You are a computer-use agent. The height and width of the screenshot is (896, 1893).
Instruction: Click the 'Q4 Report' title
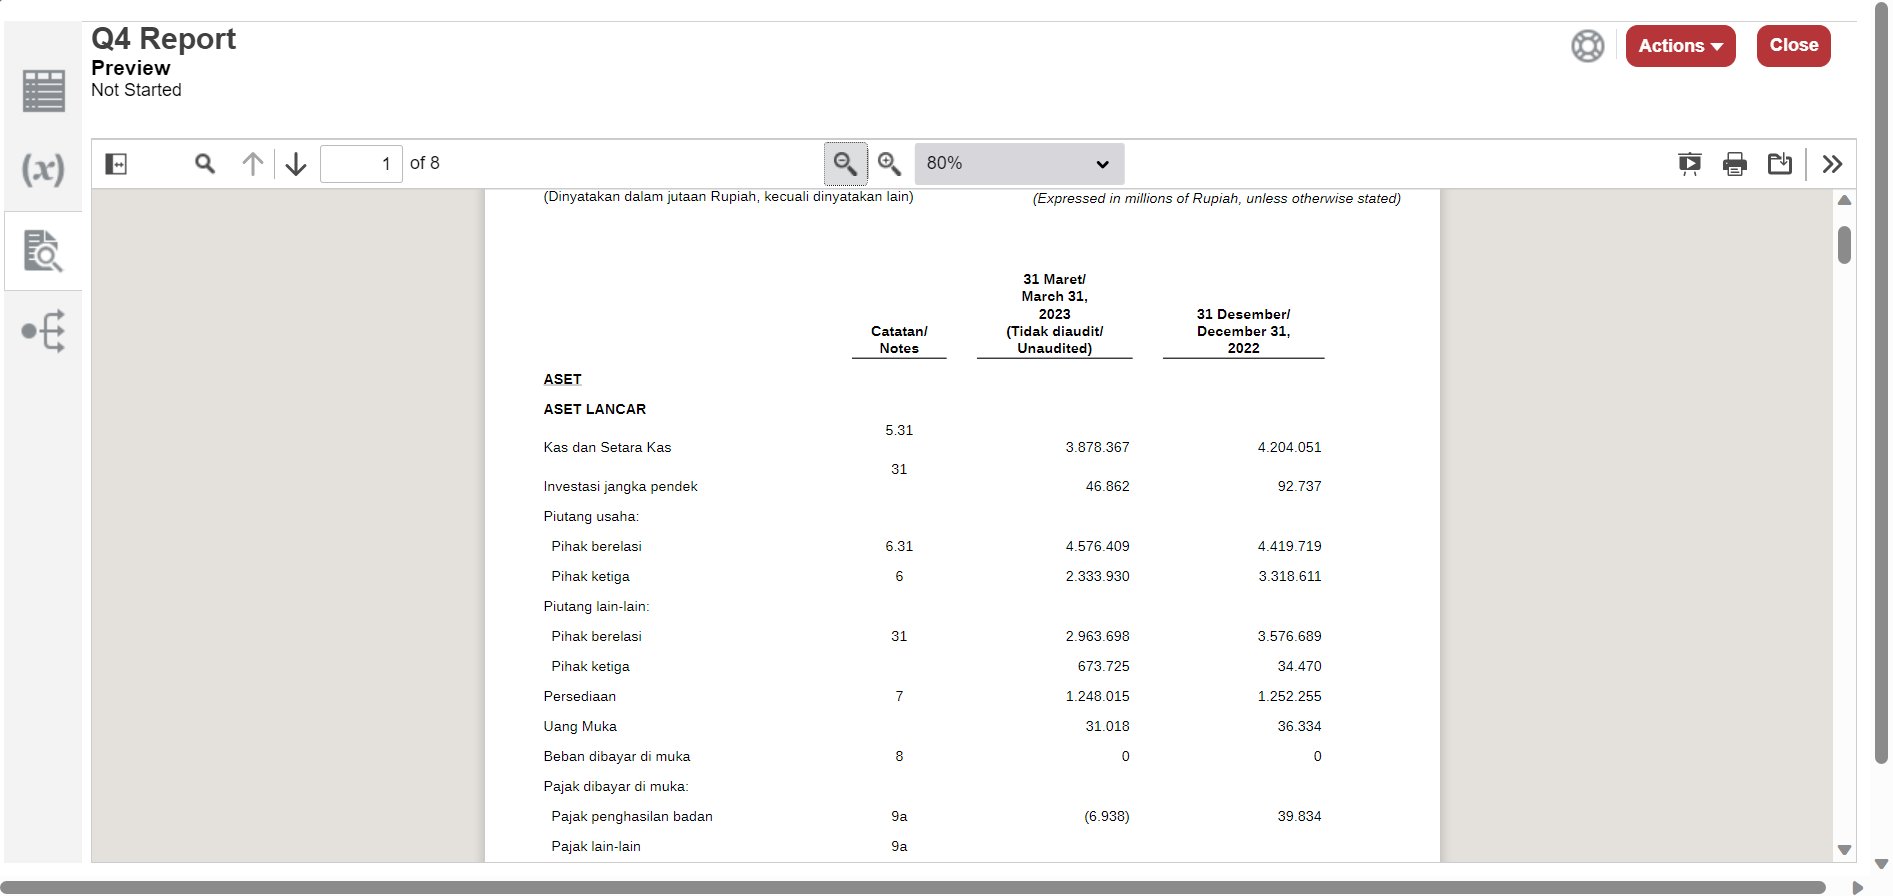[x=163, y=39]
